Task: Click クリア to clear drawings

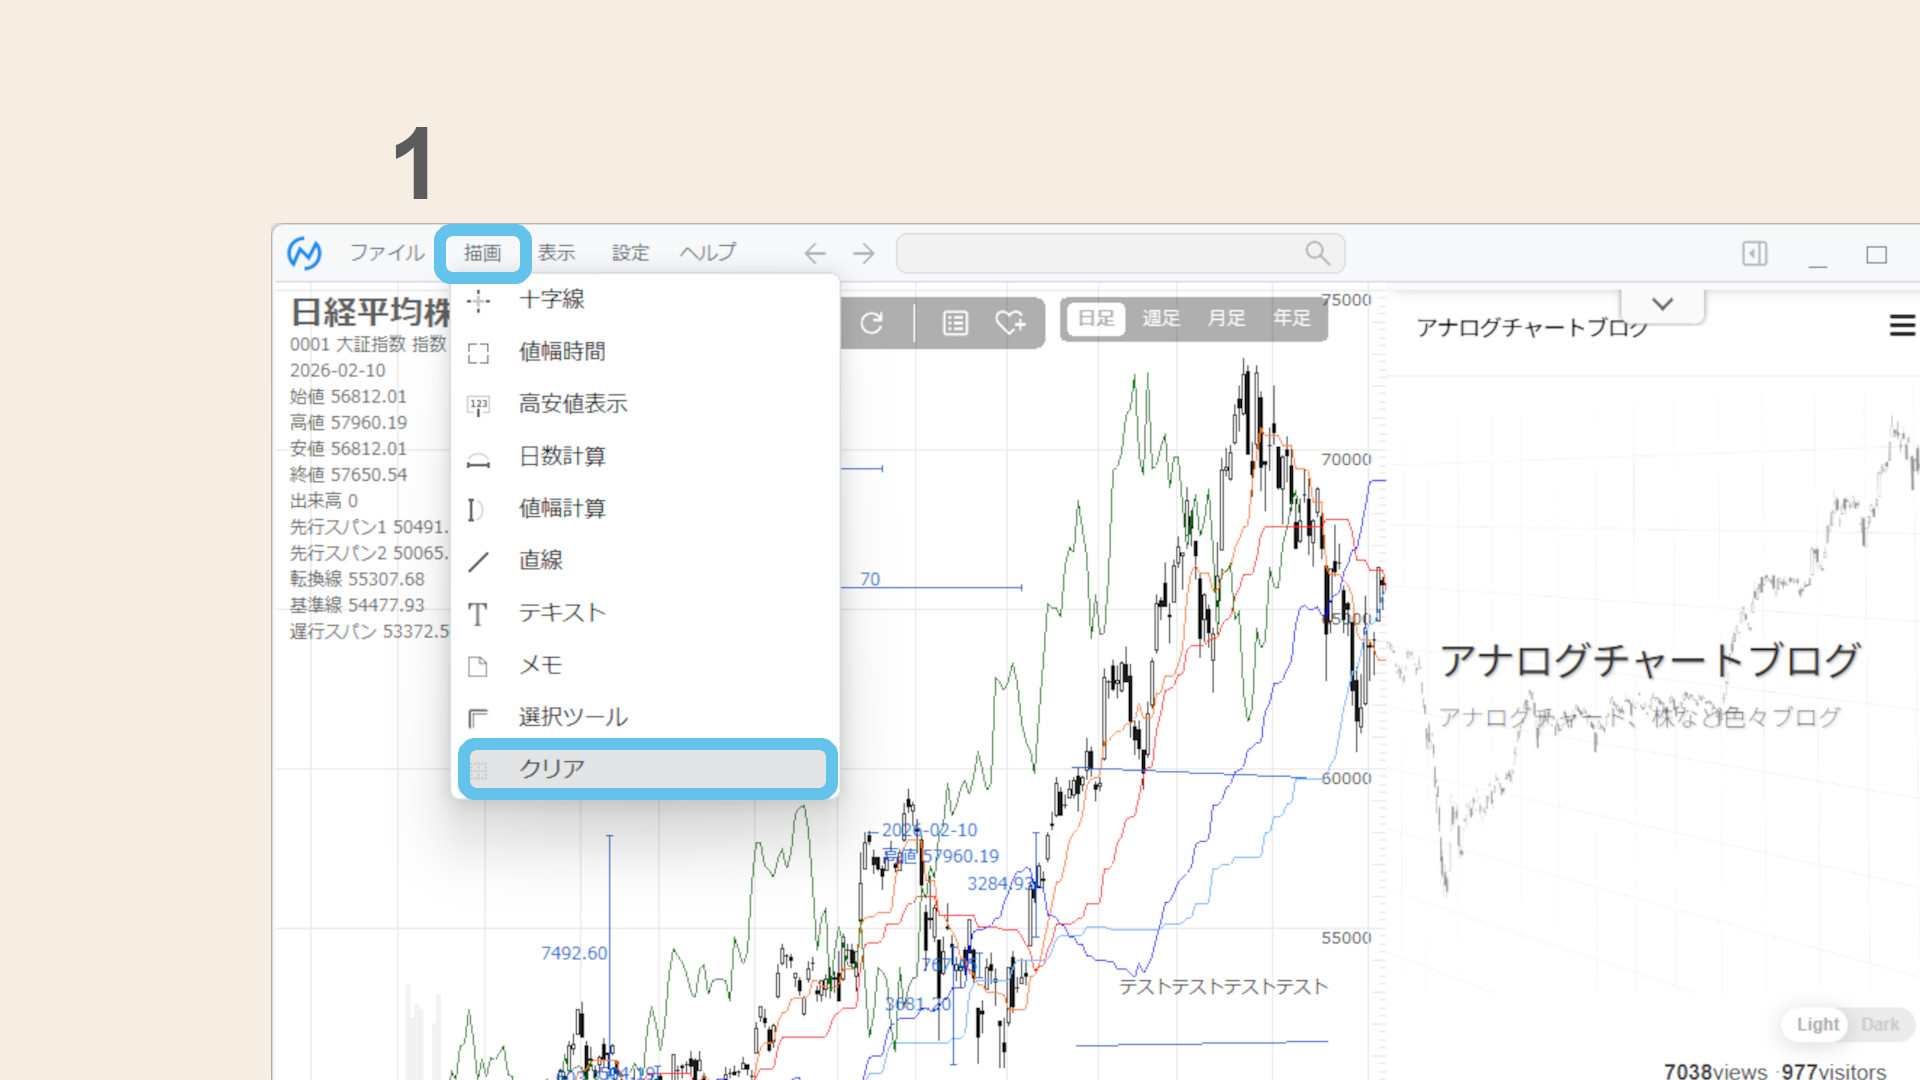Action: click(647, 769)
